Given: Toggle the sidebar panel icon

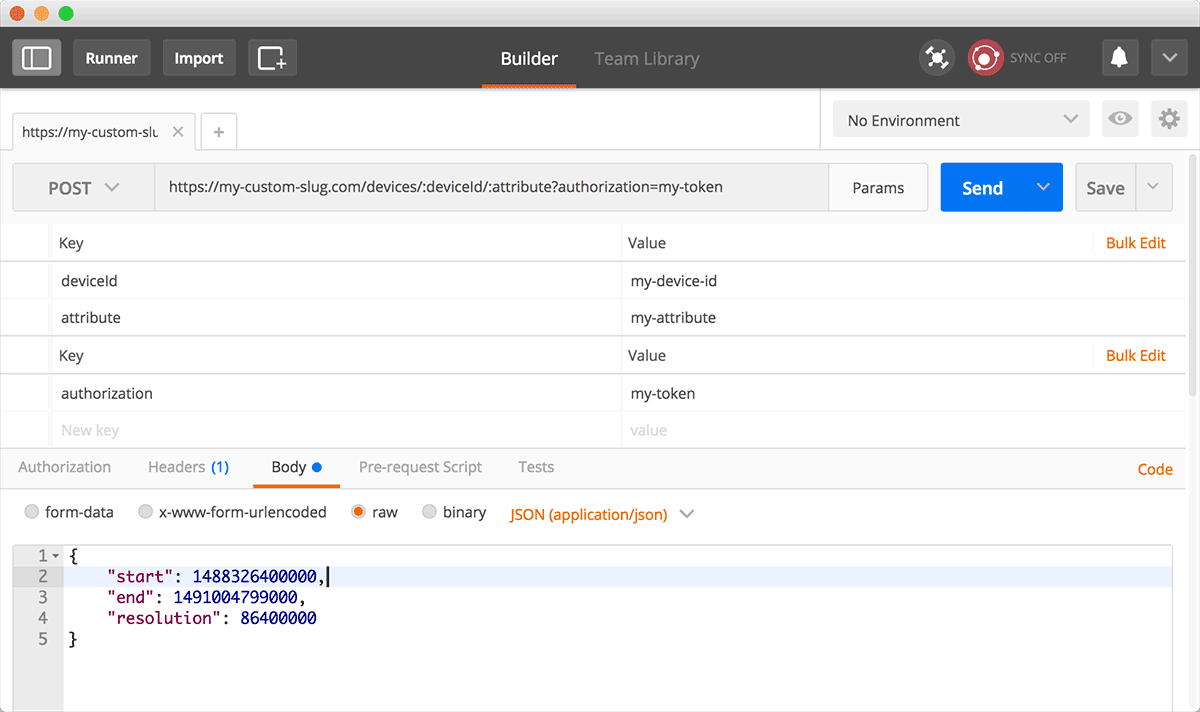Looking at the screenshot, I should [x=37, y=58].
